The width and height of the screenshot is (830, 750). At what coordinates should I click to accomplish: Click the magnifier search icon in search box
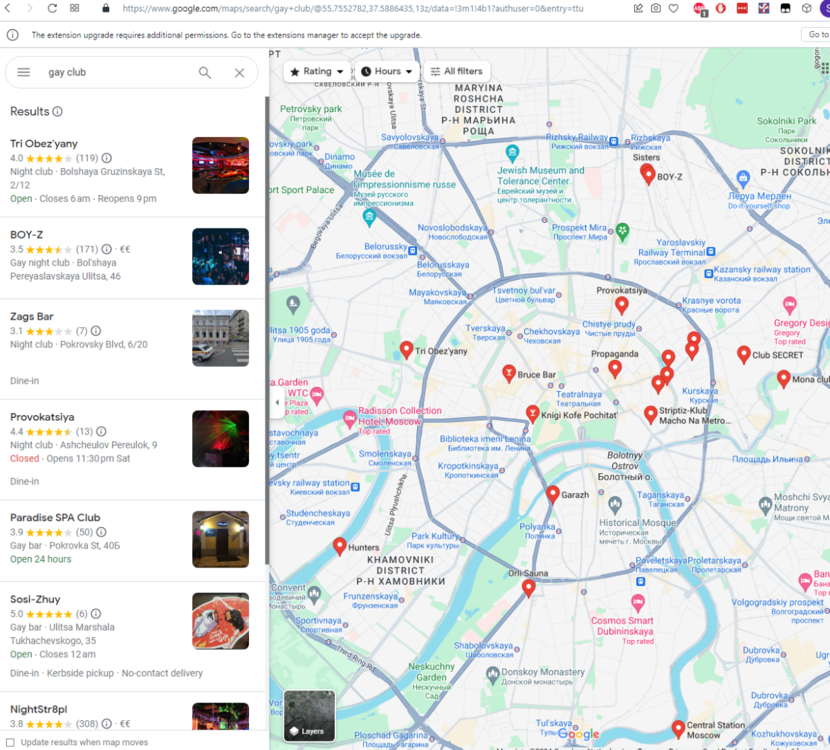205,73
